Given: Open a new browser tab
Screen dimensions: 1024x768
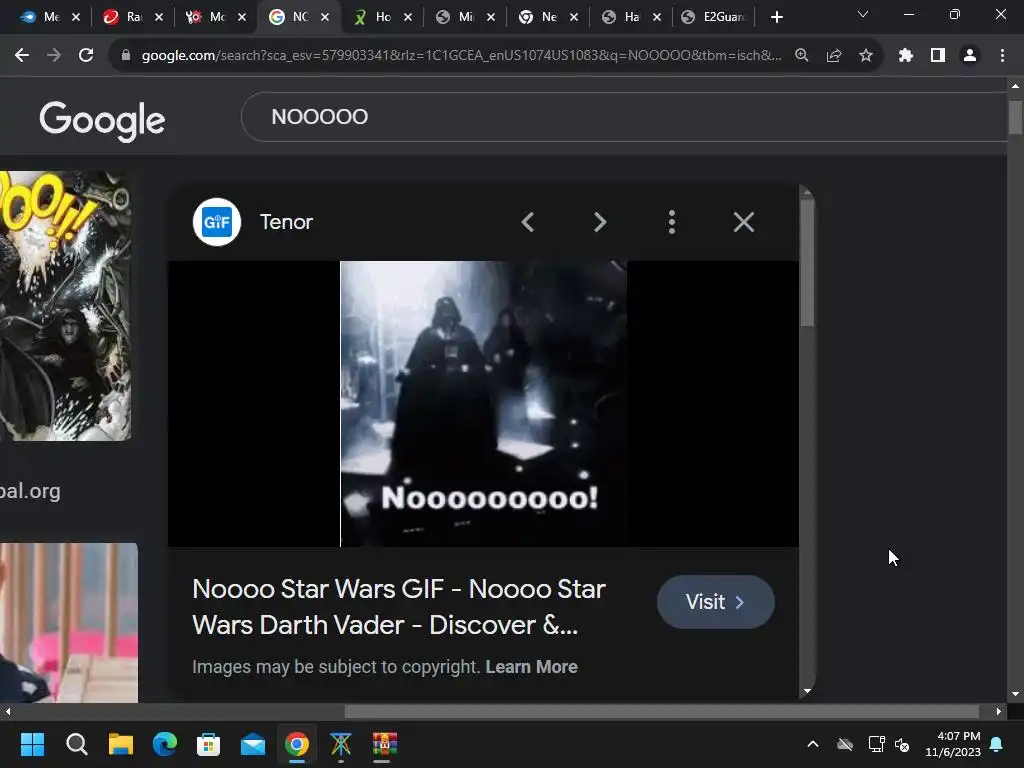Looking at the screenshot, I should (x=776, y=18).
